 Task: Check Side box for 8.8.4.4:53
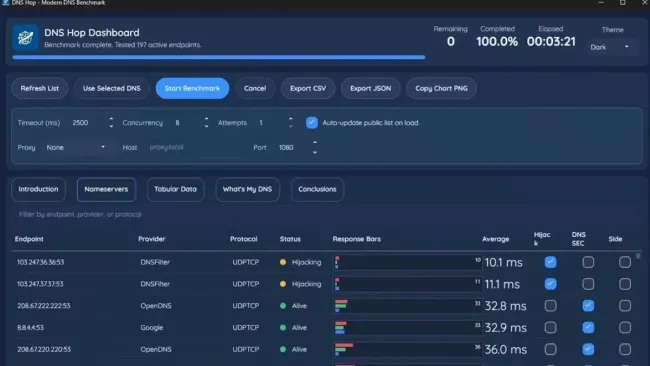point(625,327)
